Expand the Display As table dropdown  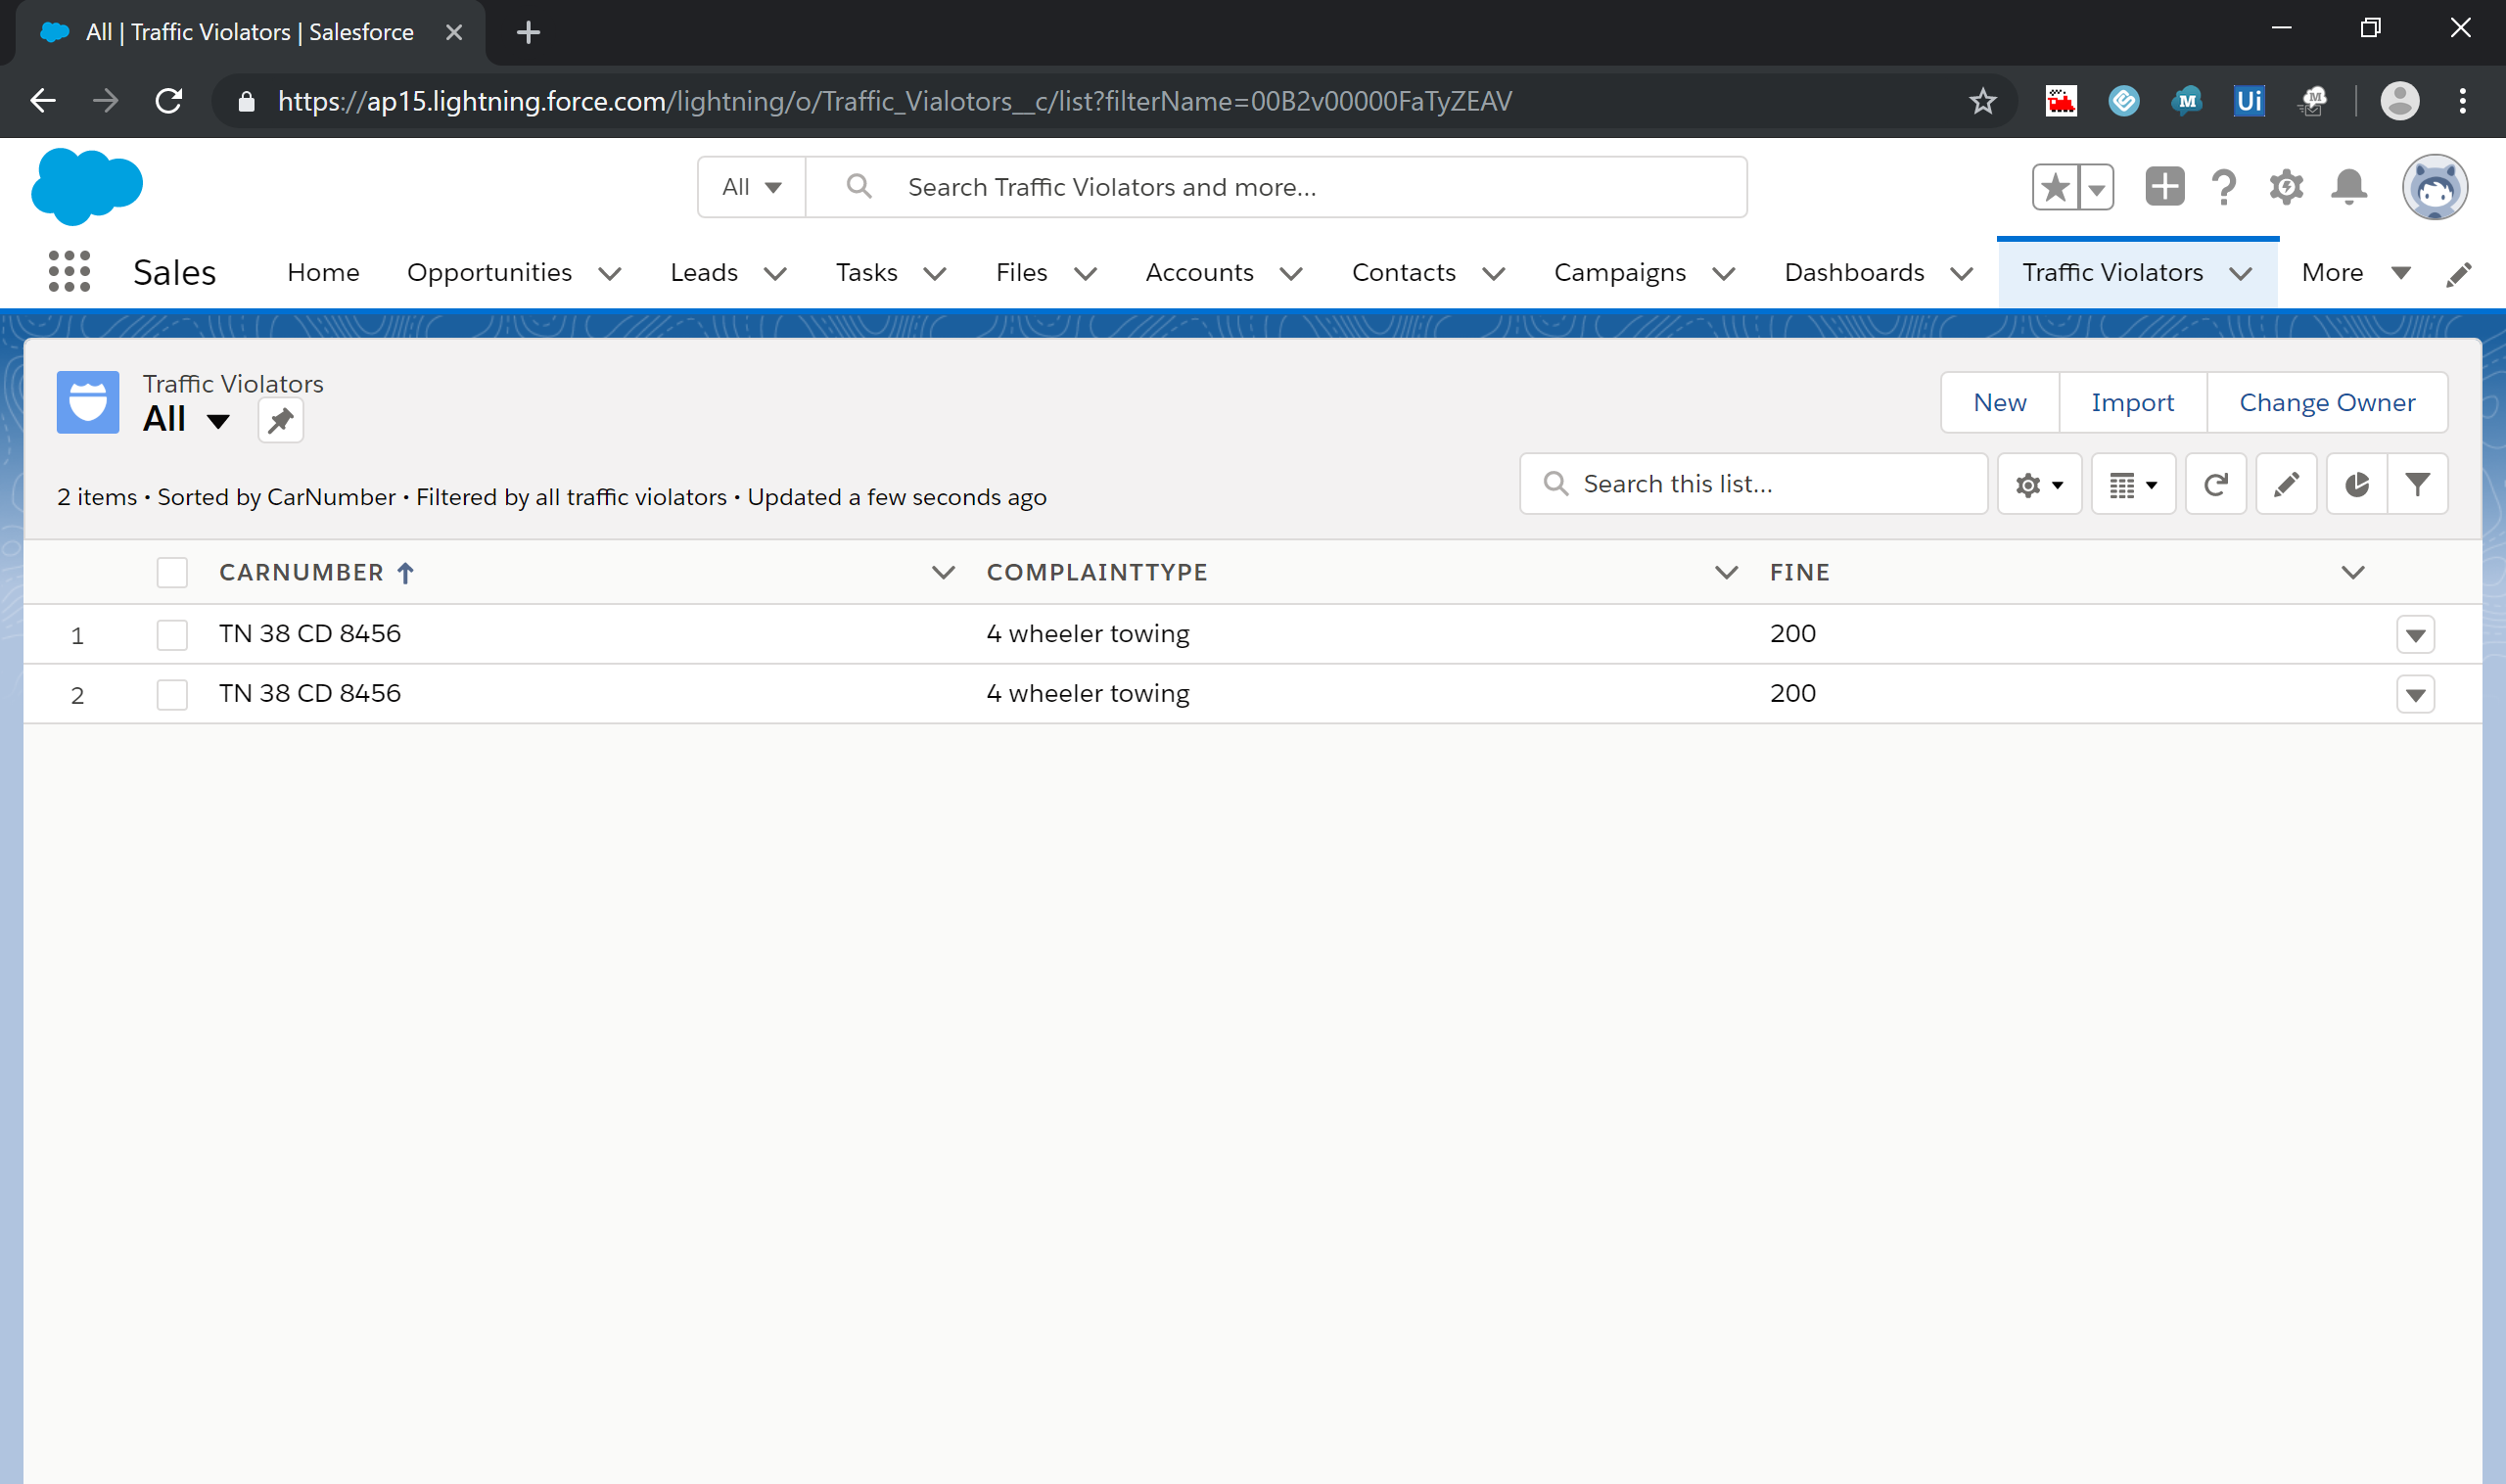pyautogui.click(x=2133, y=485)
